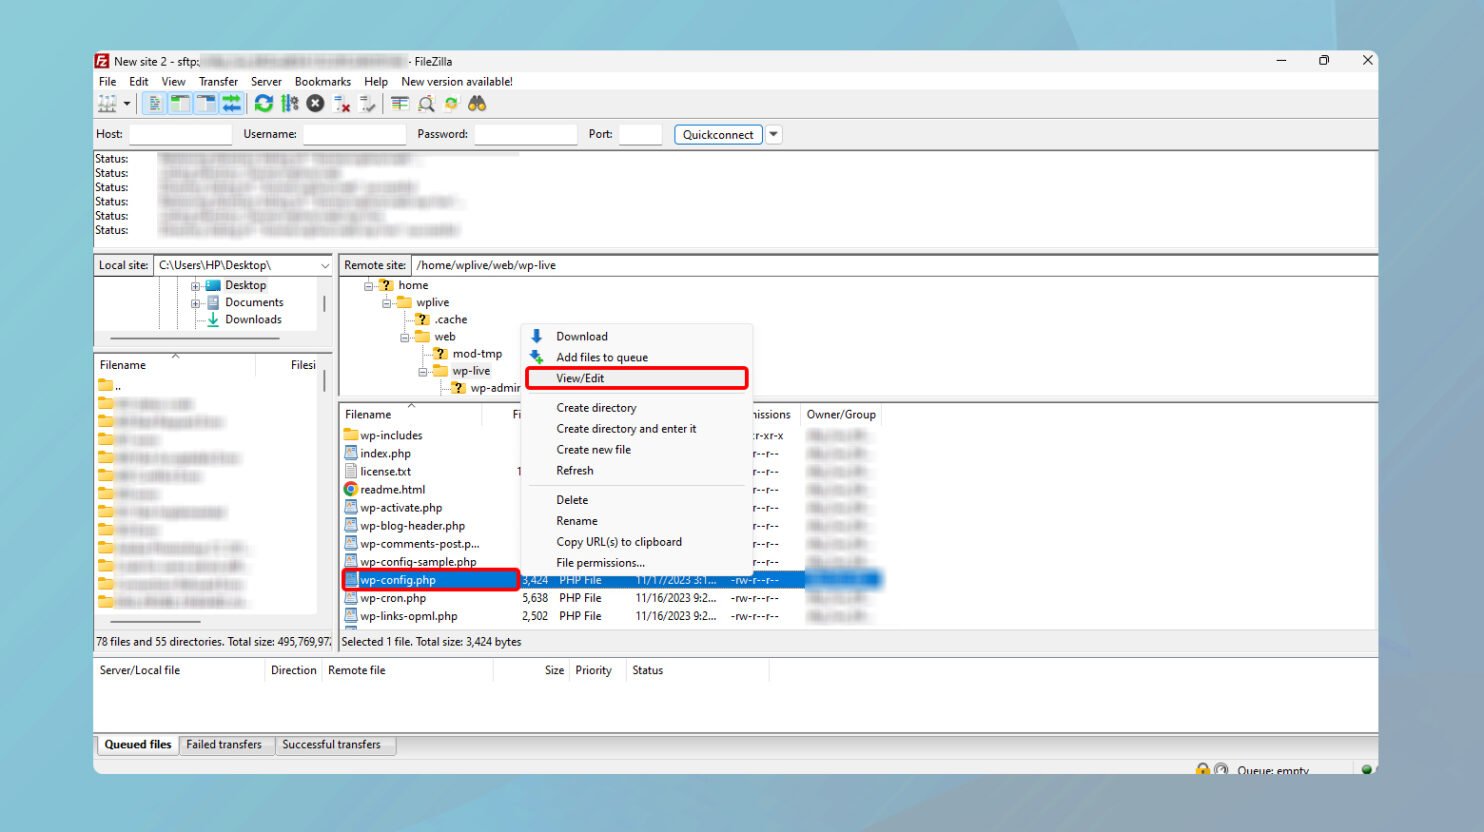Toggle synchronized browsing mode
Viewport: 1484px width, 832px height.
[451, 102]
